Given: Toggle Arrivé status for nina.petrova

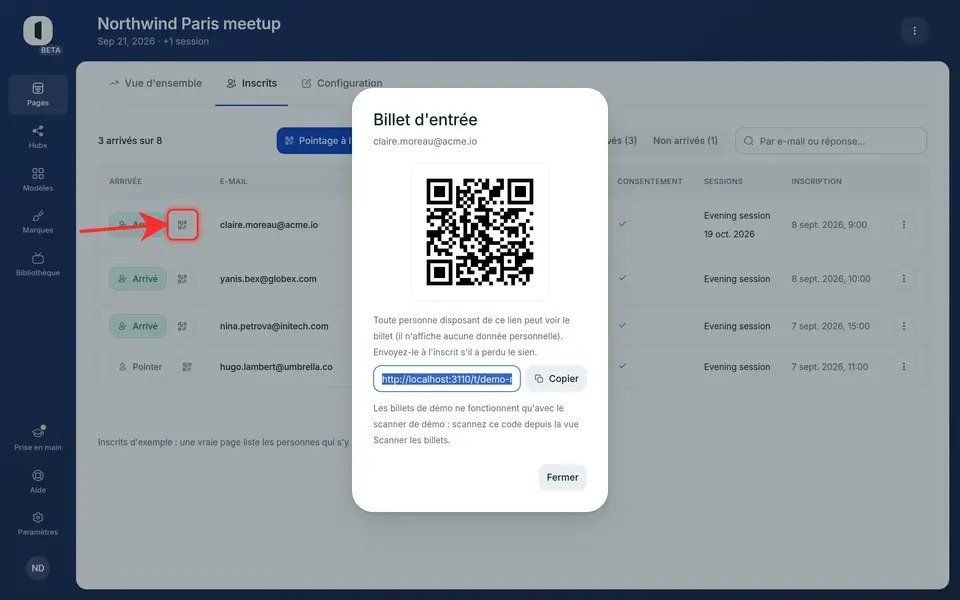Looking at the screenshot, I should coord(138,326).
